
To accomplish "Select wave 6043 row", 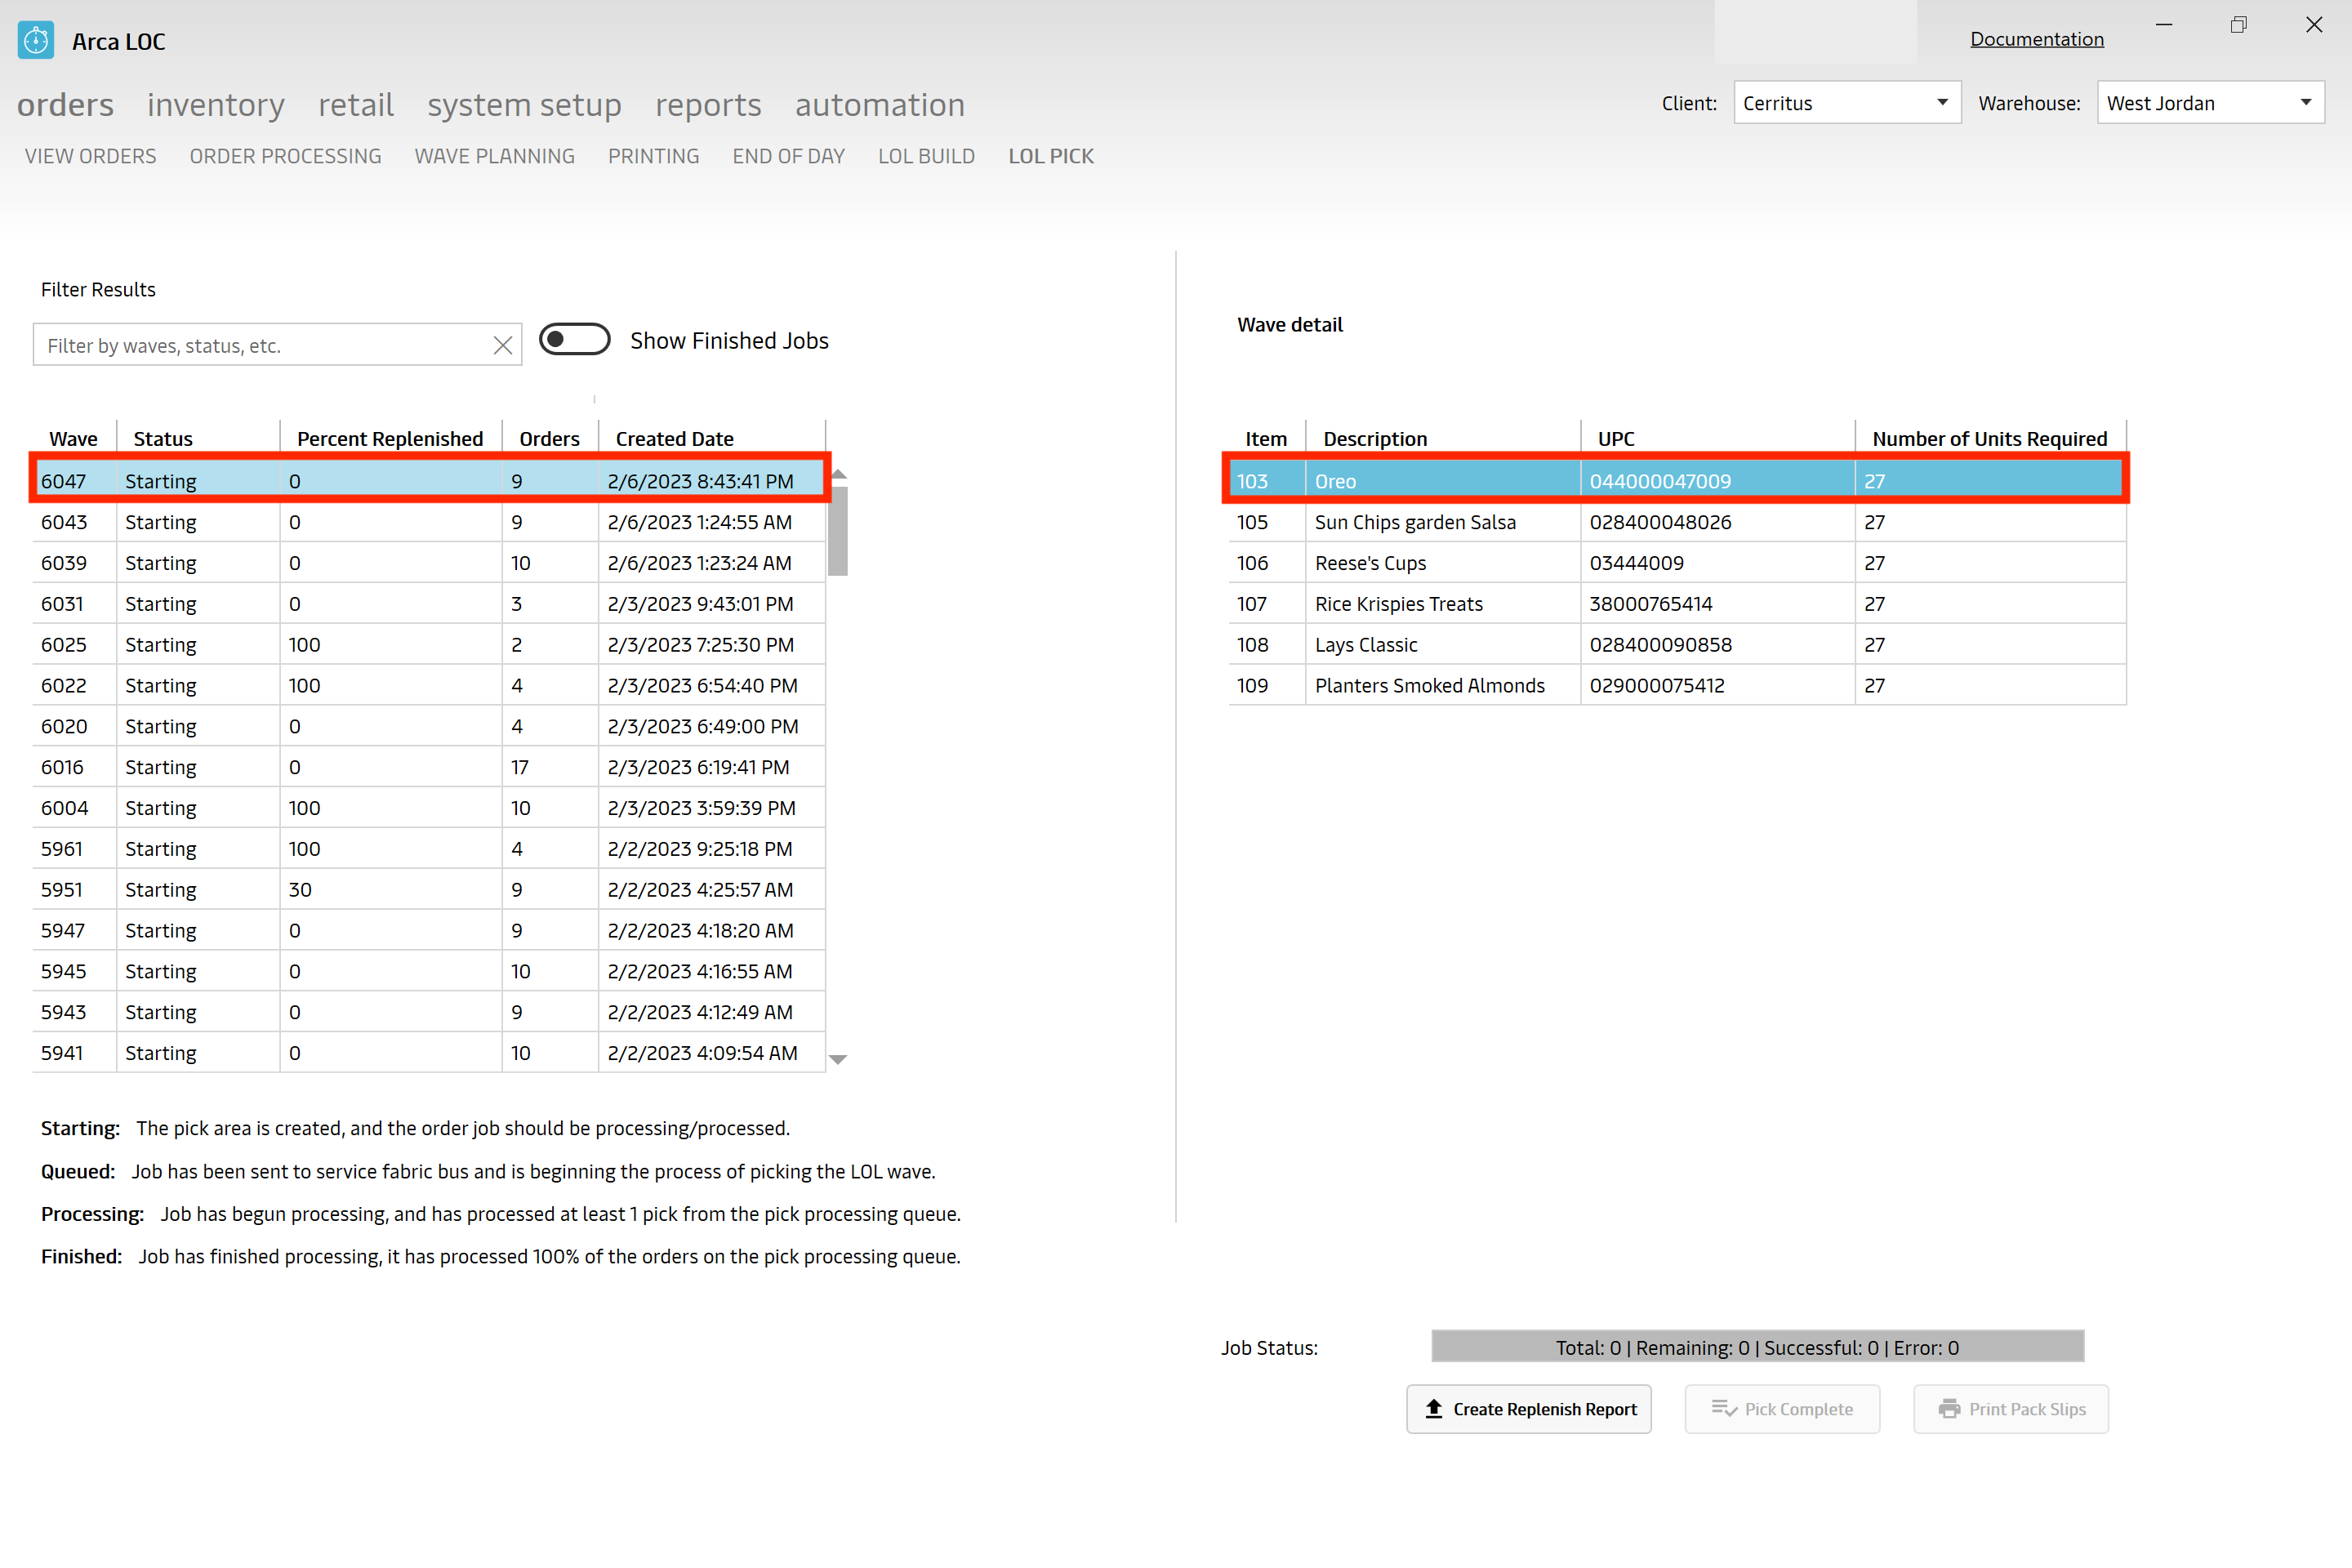I will [x=429, y=522].
